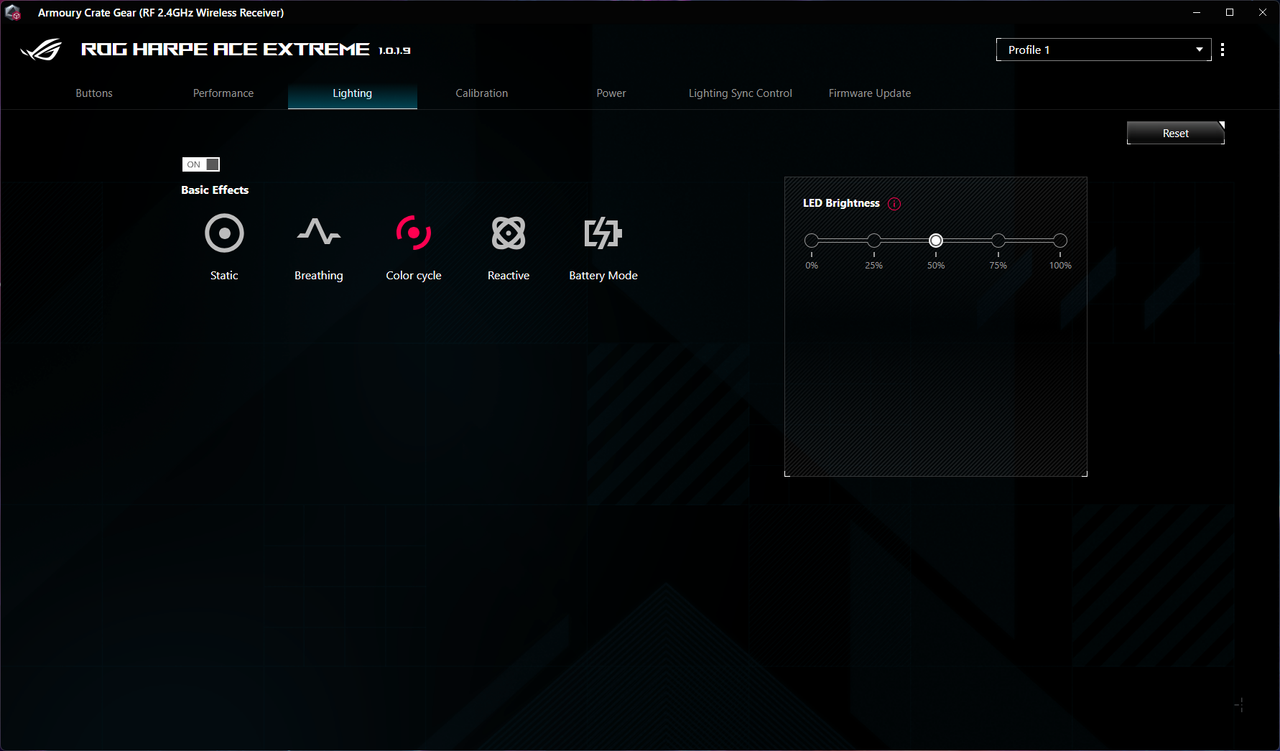The height and width of the screenshot is (751, 1280).
Task: Click the firmware version 1.0.1.9 text
Action: pos(395,50)
